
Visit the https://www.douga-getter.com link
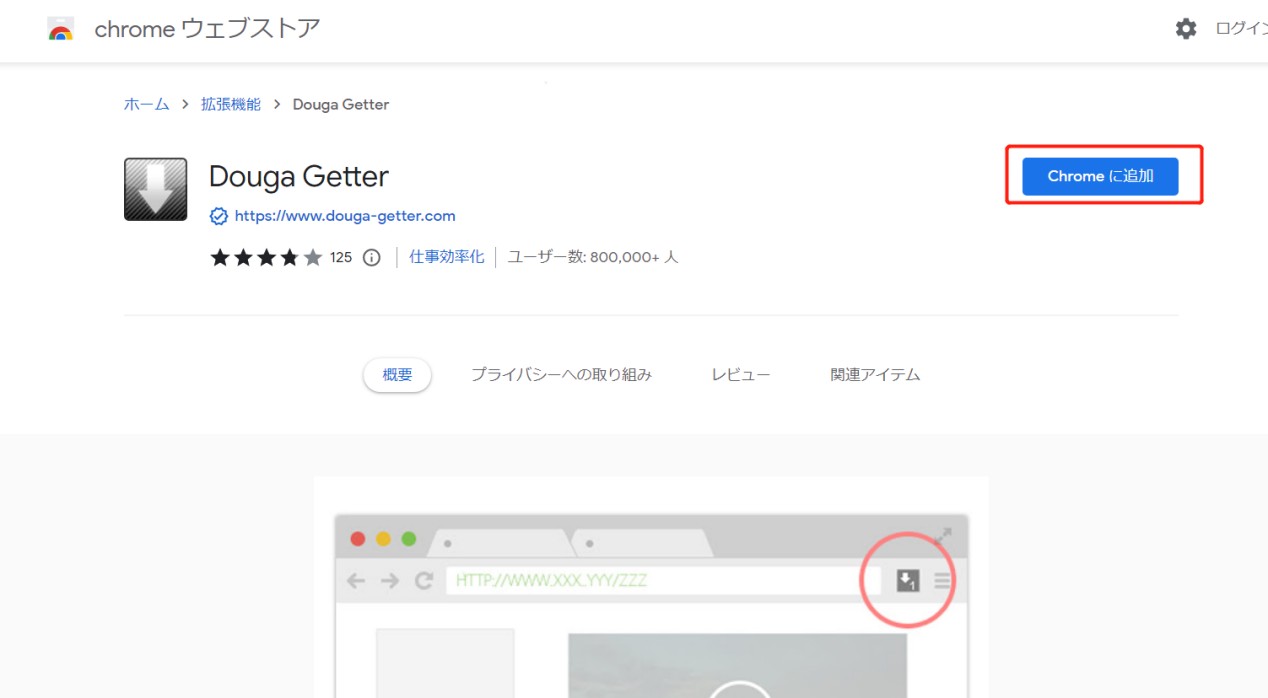pyautogui.click(x=345, y=216)
